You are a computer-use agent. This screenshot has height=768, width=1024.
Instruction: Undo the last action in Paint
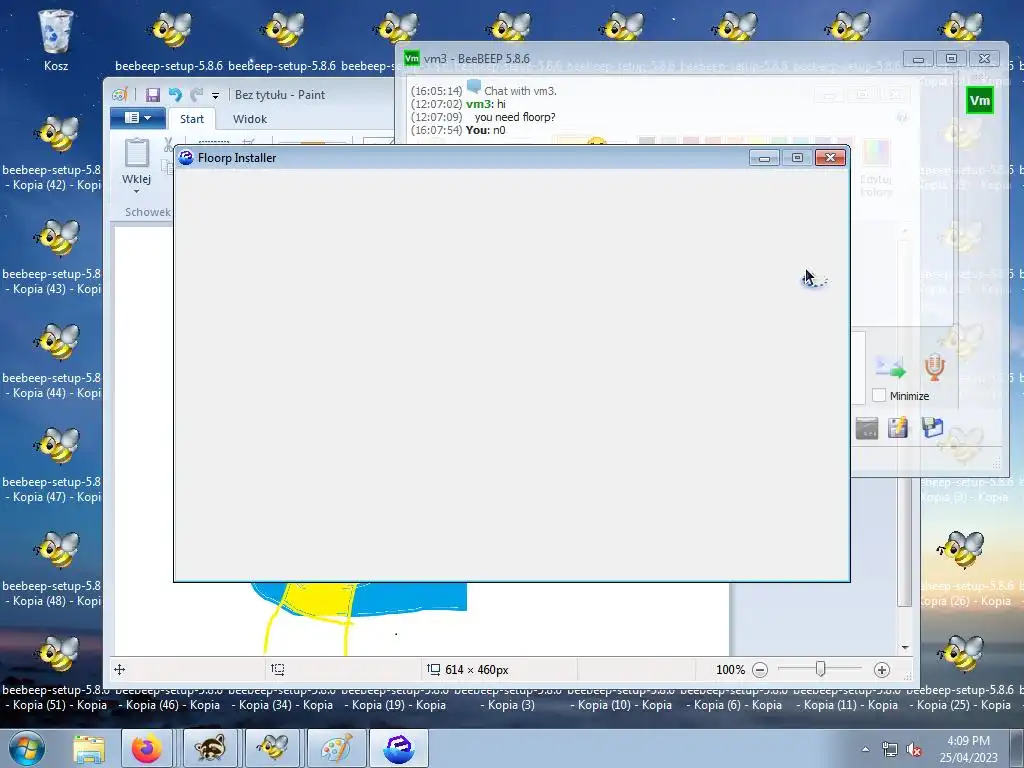(x=175, y=95)
